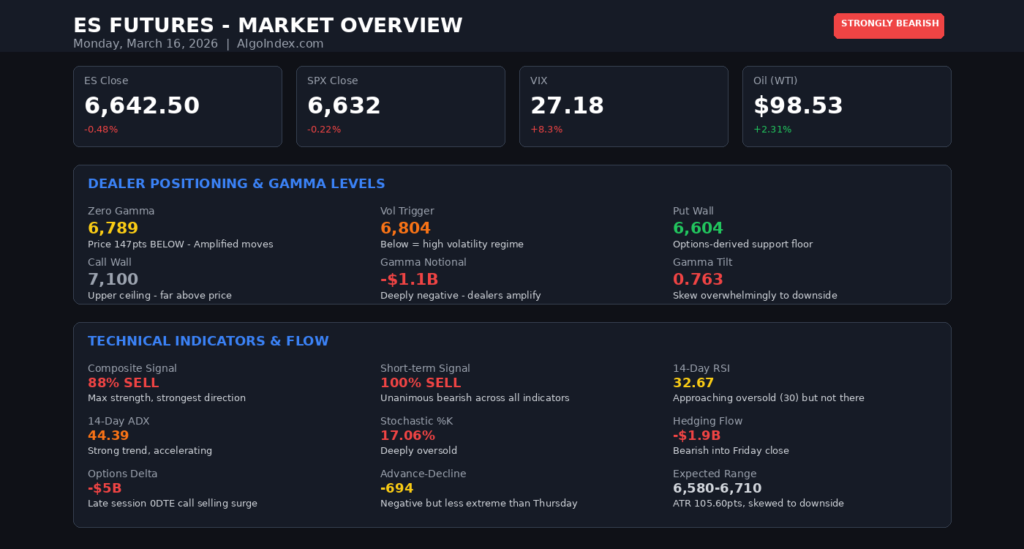Click the -0.22% SPX change
The height and width of the screenshot is (549, 1024).
tap(324, 129)
